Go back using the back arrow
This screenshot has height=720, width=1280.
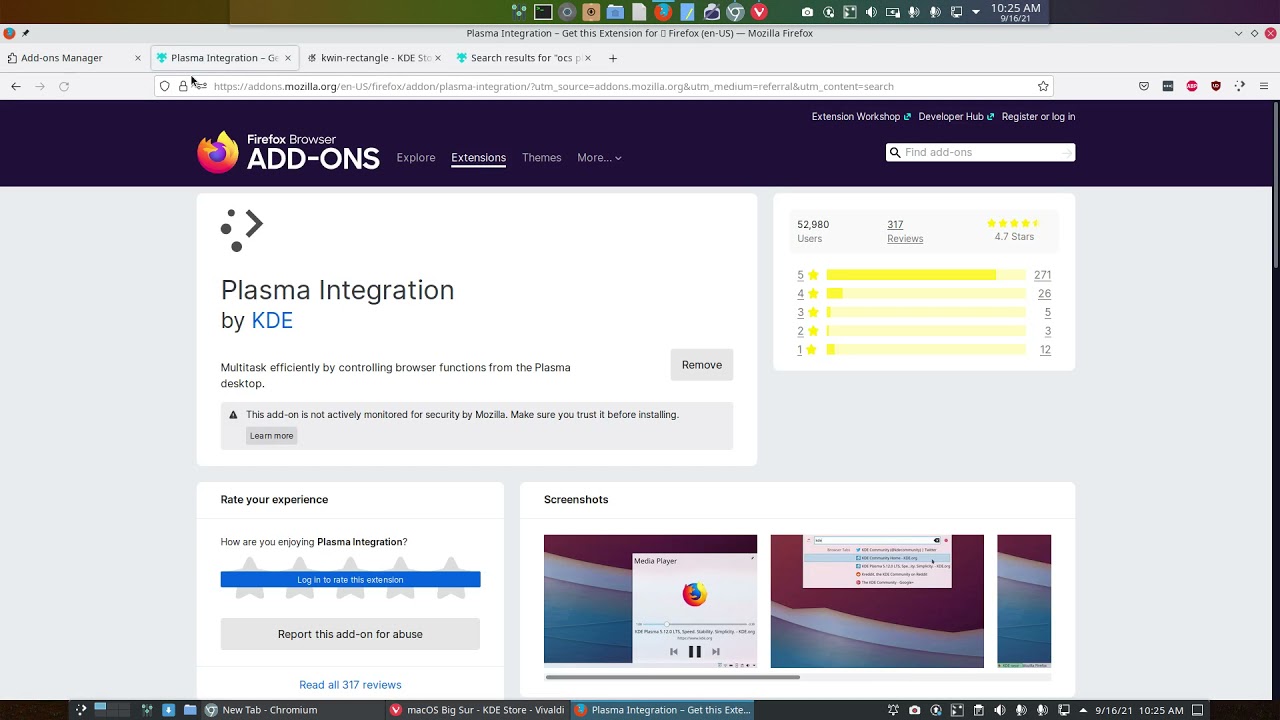click(x=16, y=86)
